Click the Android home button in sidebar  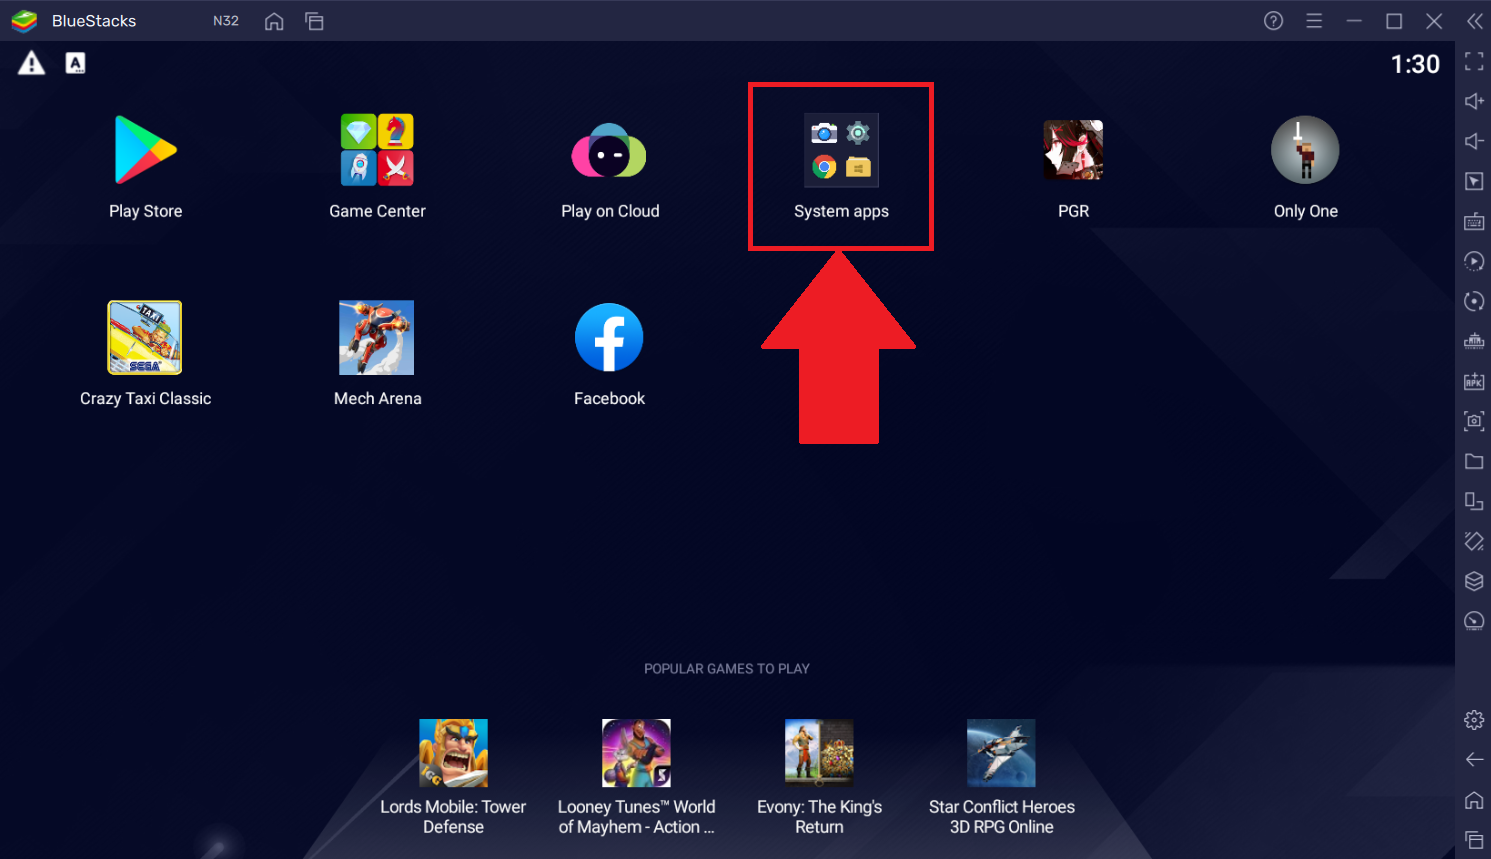point(1474,800)
